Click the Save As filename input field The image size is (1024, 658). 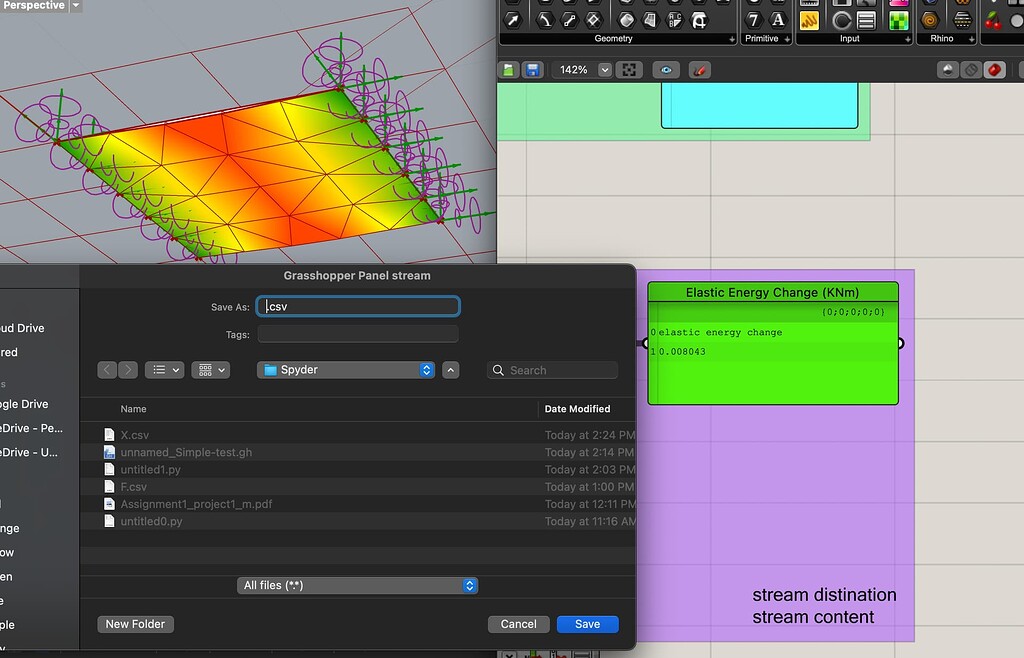coord(358,307)
